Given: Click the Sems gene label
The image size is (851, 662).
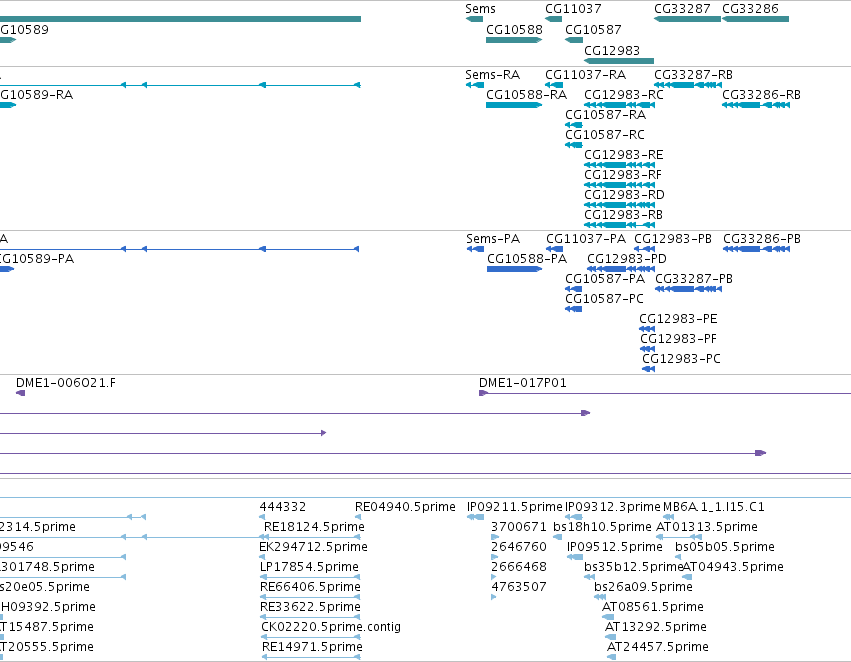Looking at the screenshot, I should [x=480, y=9].
